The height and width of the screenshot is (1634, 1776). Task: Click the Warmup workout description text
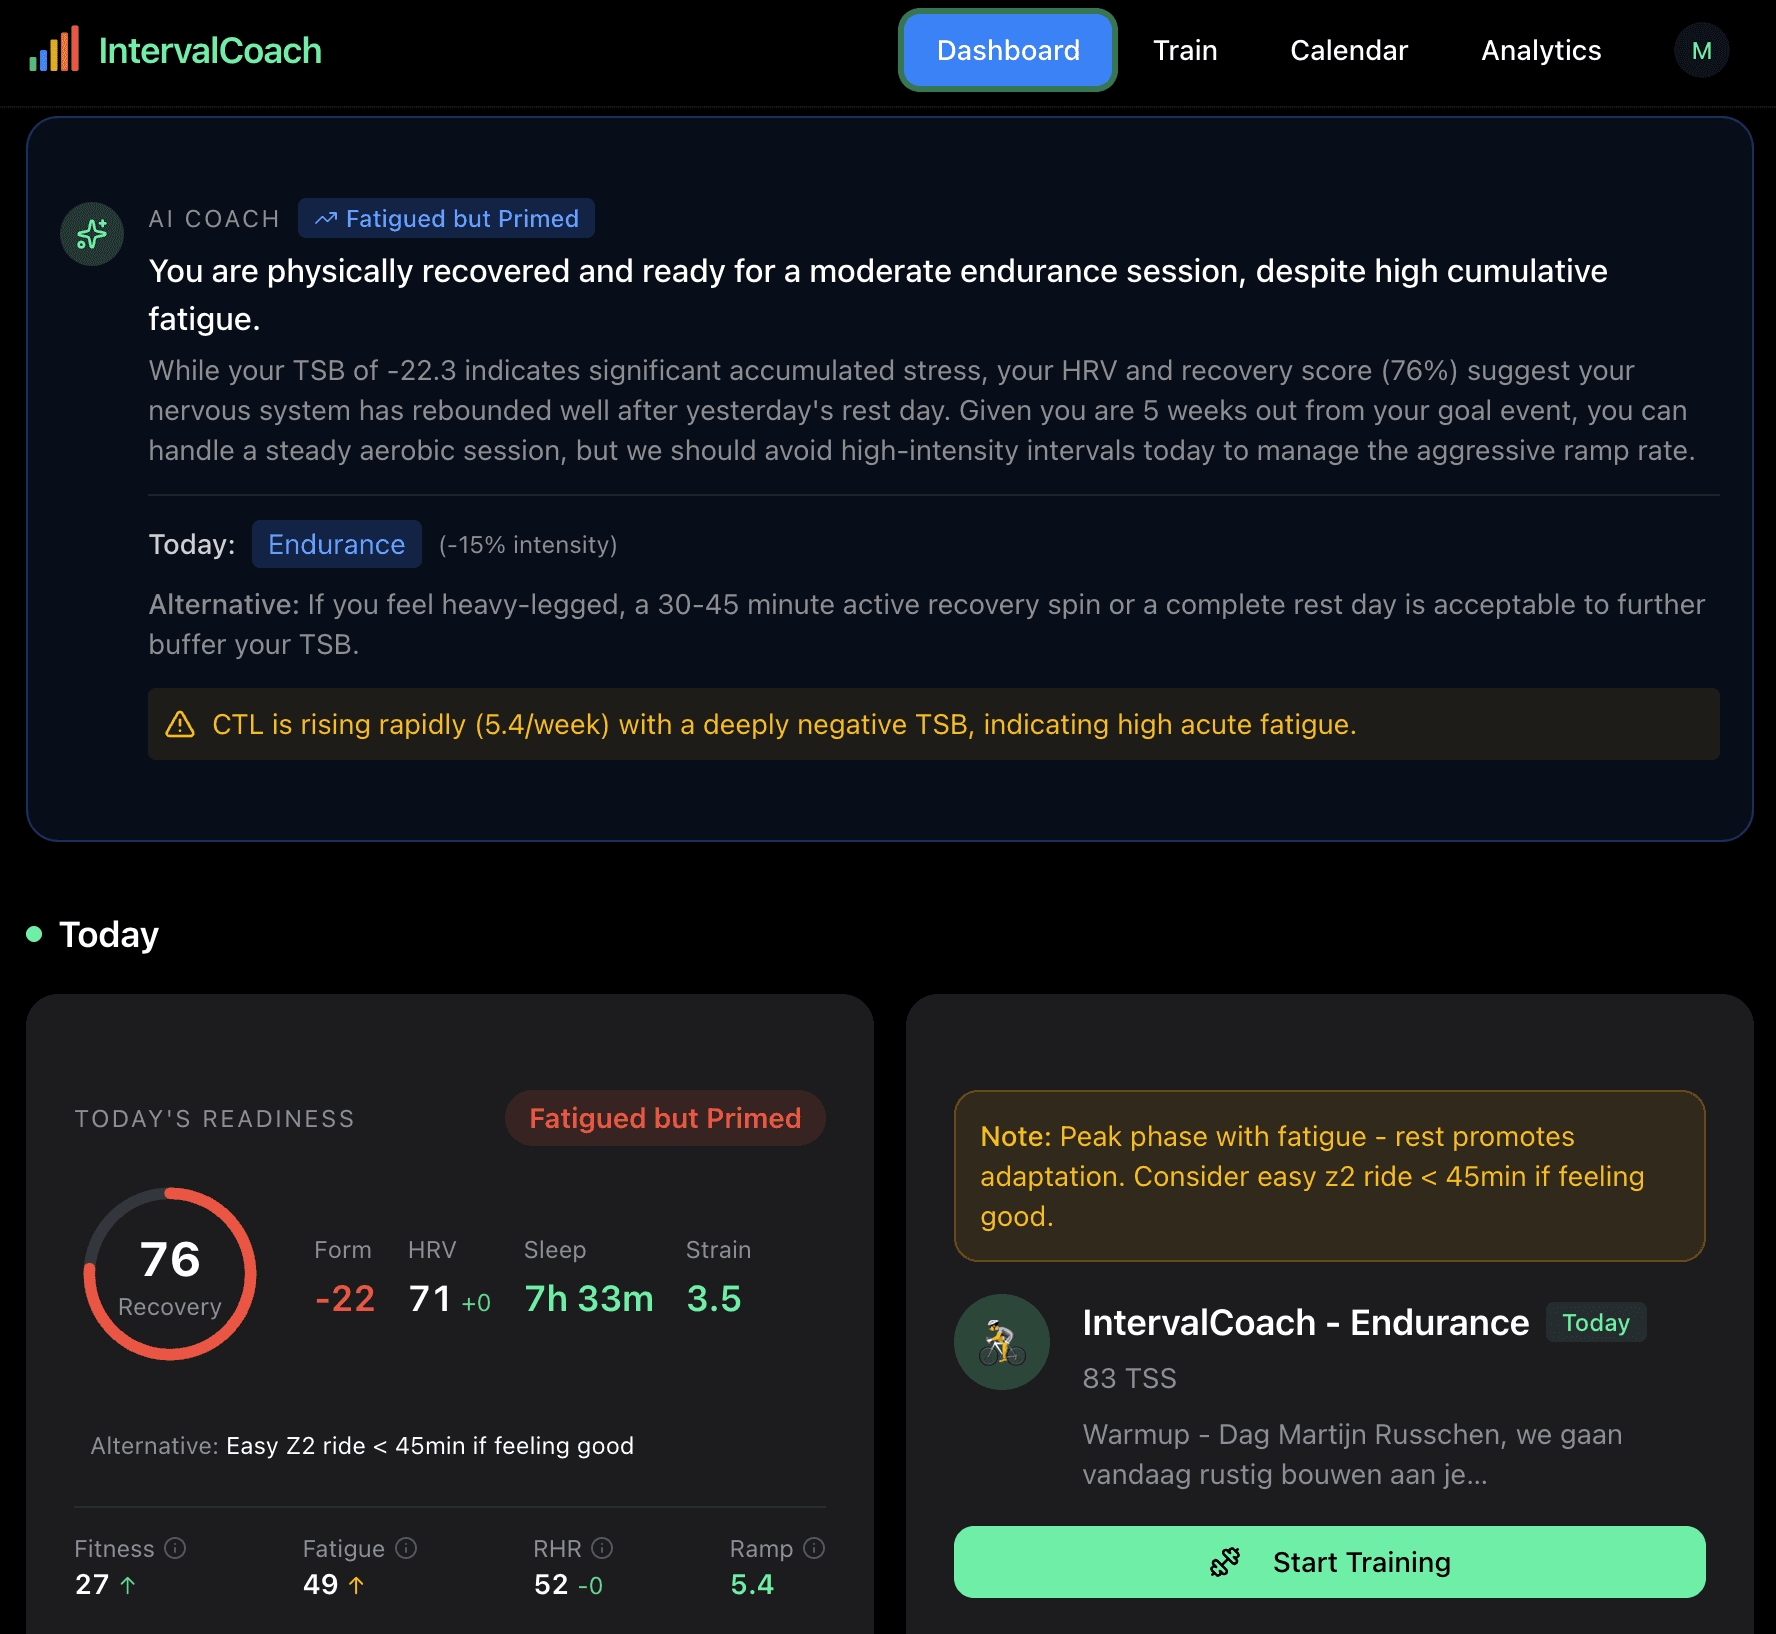1352,1454
